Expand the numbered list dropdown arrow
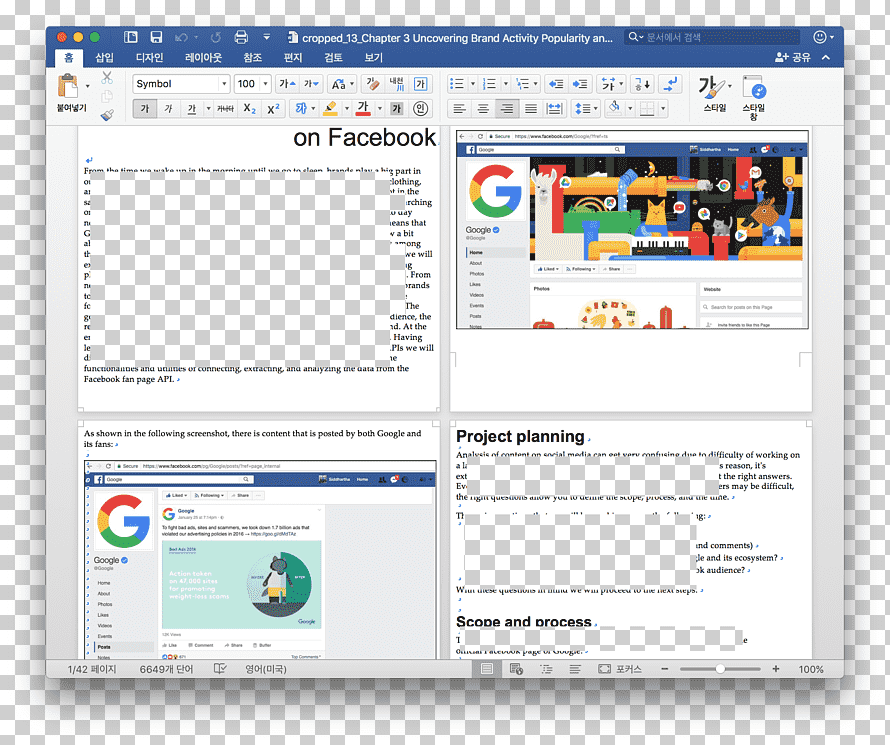Screen dimensions: 890x745 505,84
